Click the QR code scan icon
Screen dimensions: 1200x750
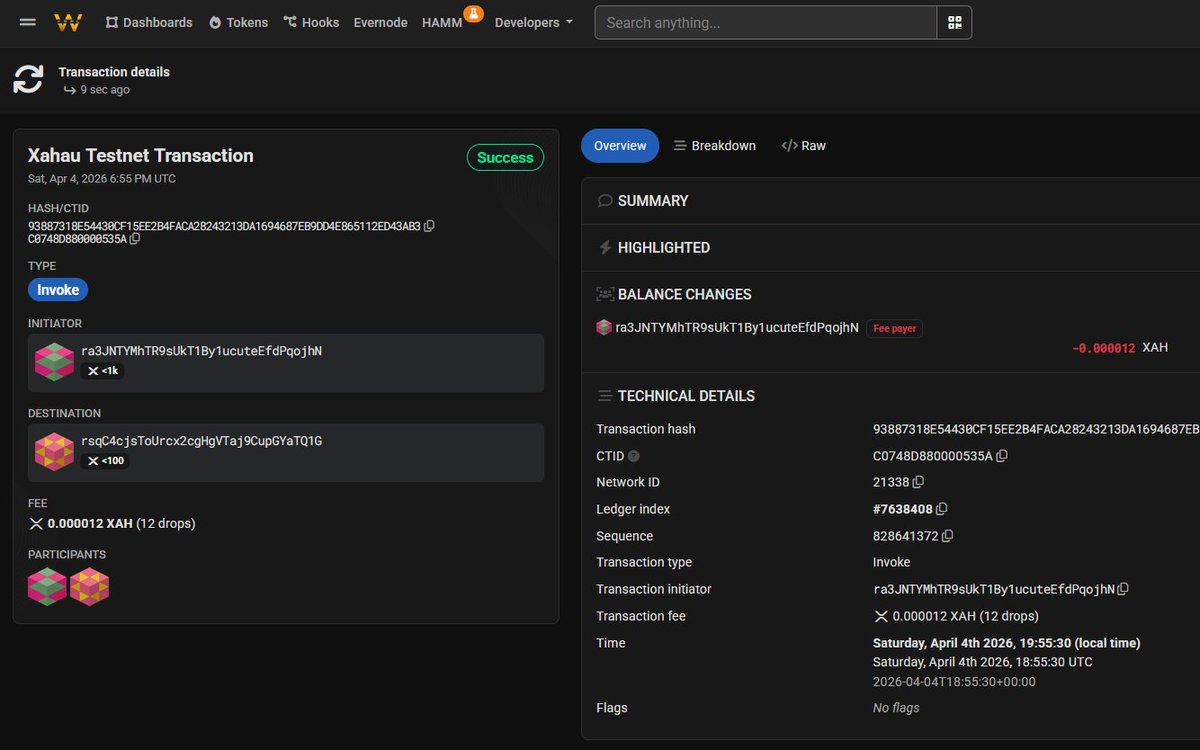(x=954, y=22)
